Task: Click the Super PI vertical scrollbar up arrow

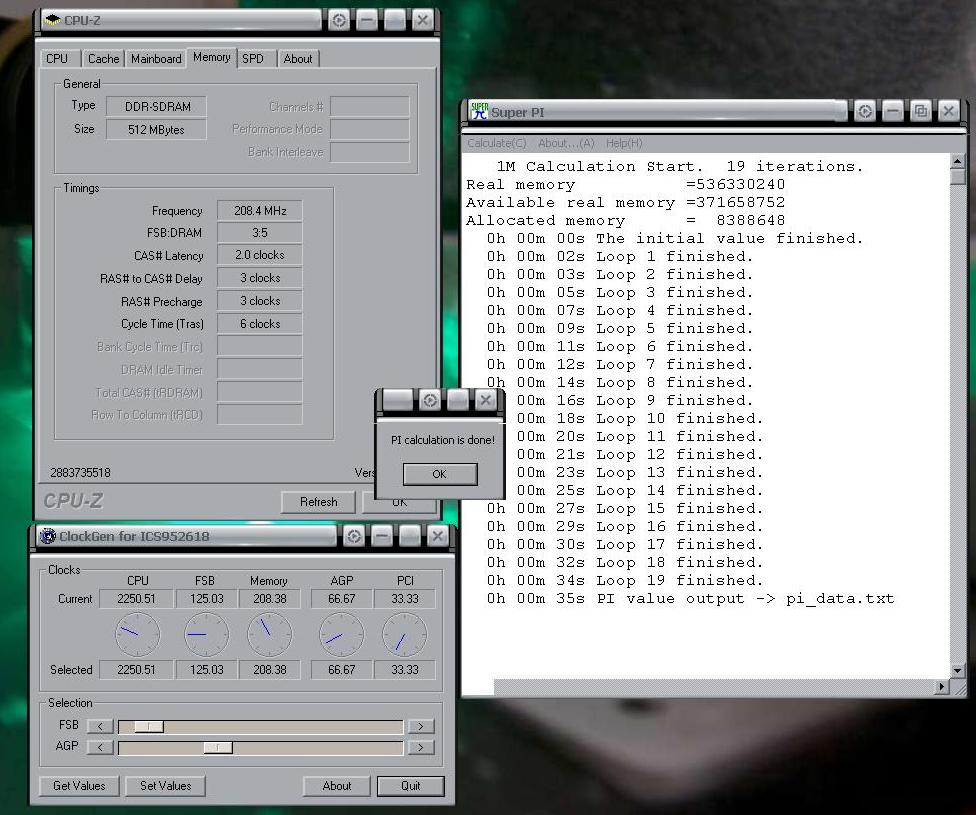Action: tap(958, 161)
